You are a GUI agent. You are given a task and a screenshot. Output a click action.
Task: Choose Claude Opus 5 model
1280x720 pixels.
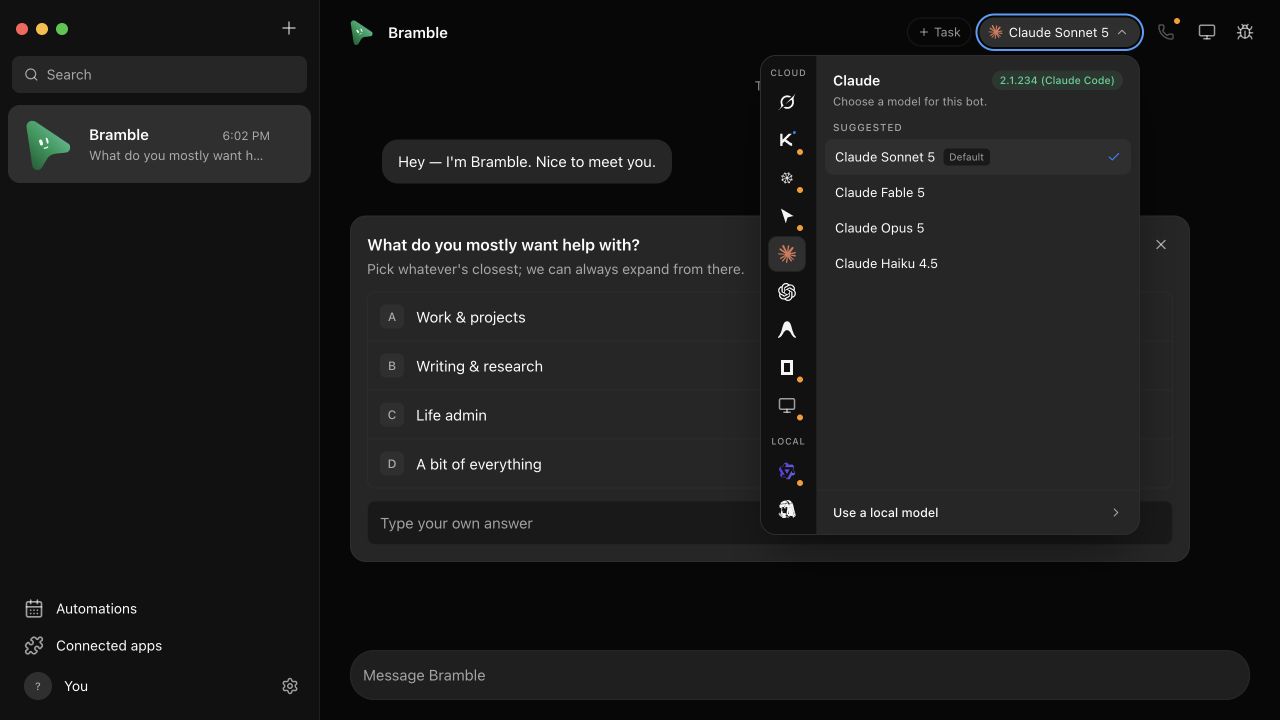tap(977, 228)
